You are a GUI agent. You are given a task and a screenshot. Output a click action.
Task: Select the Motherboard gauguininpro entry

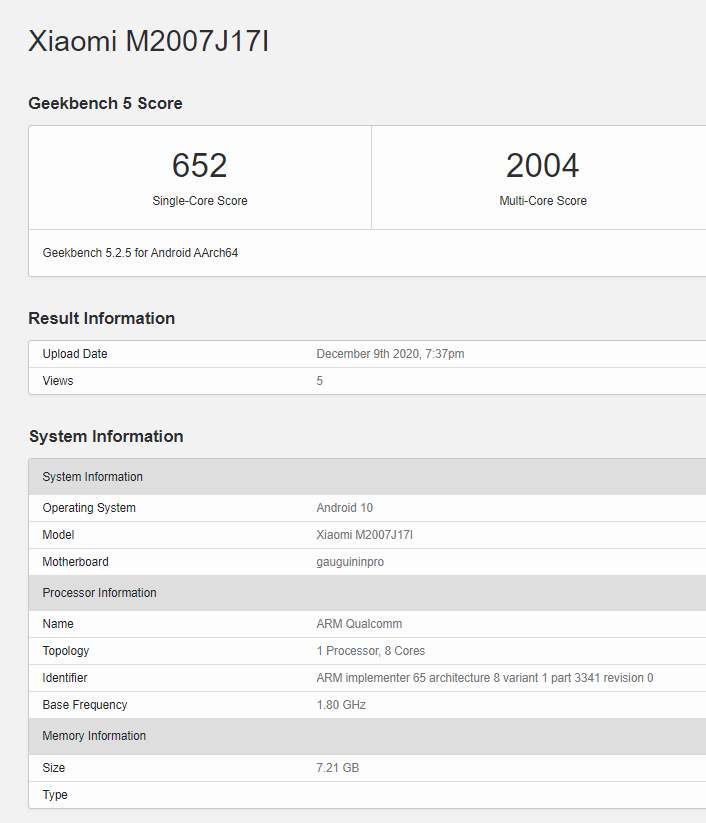[x=348, y=561]
